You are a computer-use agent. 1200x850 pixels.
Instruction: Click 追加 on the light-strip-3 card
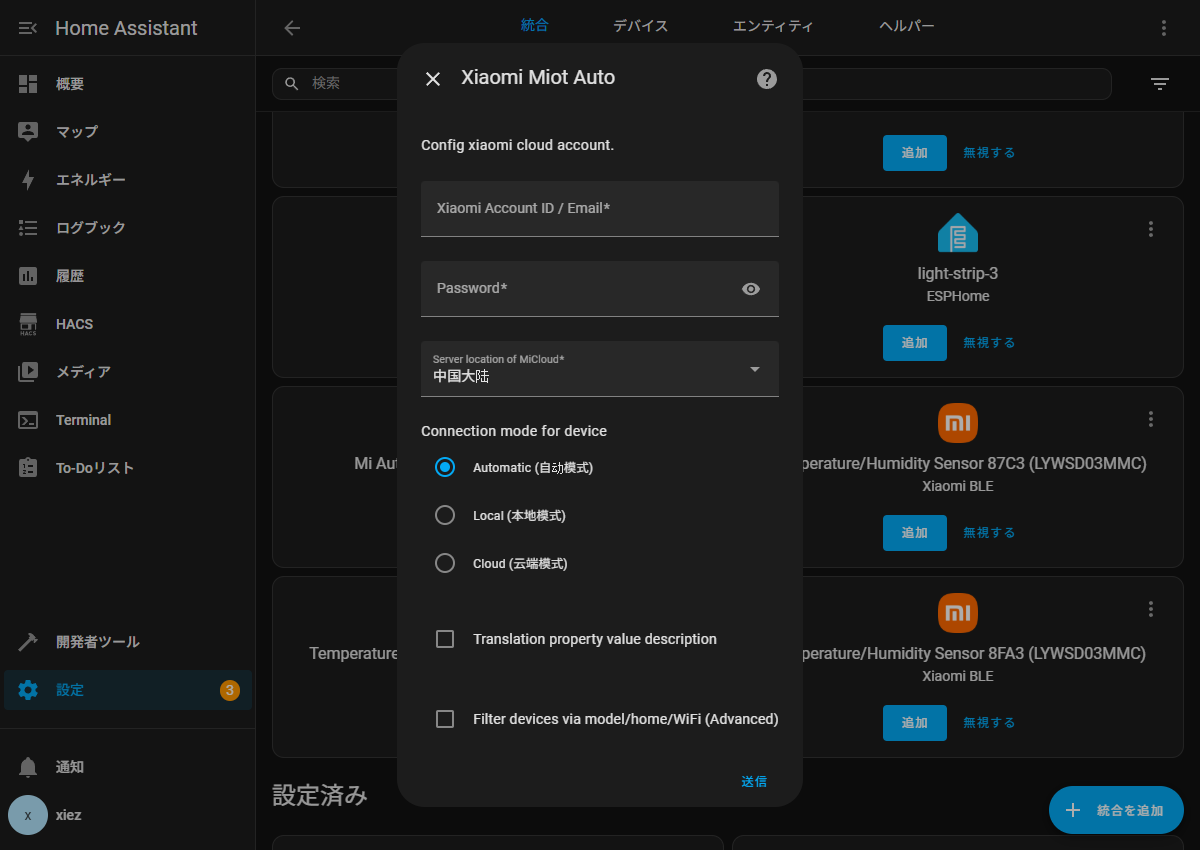(x=915, y=343)
